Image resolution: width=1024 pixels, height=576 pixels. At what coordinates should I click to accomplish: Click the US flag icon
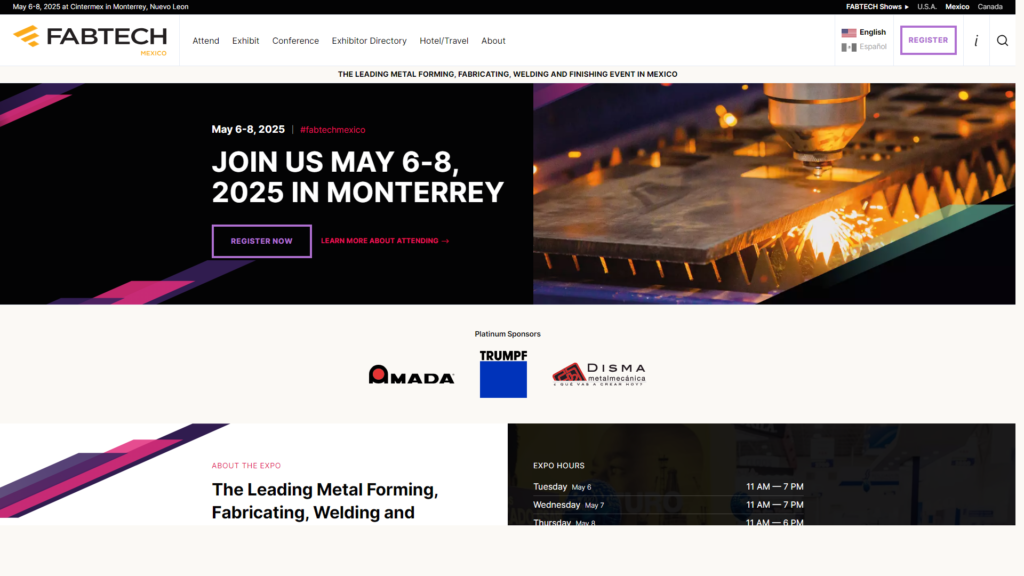point(848,33)
